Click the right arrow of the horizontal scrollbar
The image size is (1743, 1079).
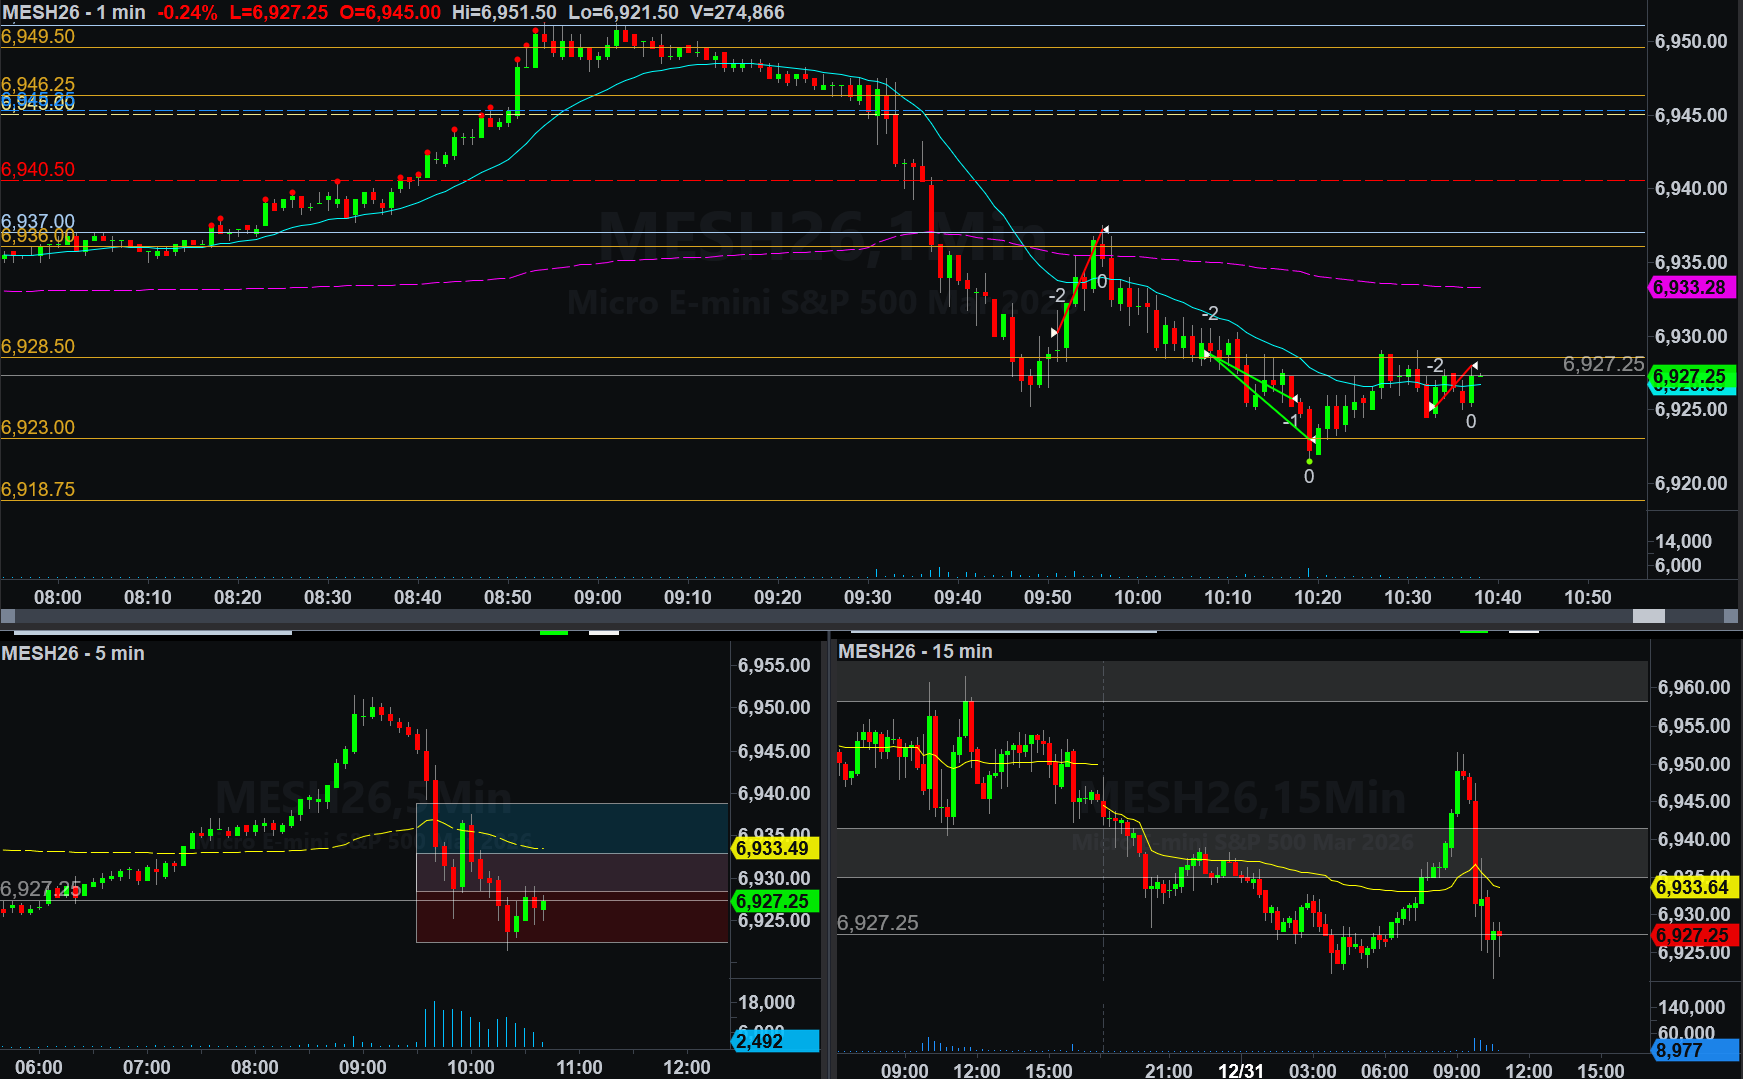[x=1731, y=617]
